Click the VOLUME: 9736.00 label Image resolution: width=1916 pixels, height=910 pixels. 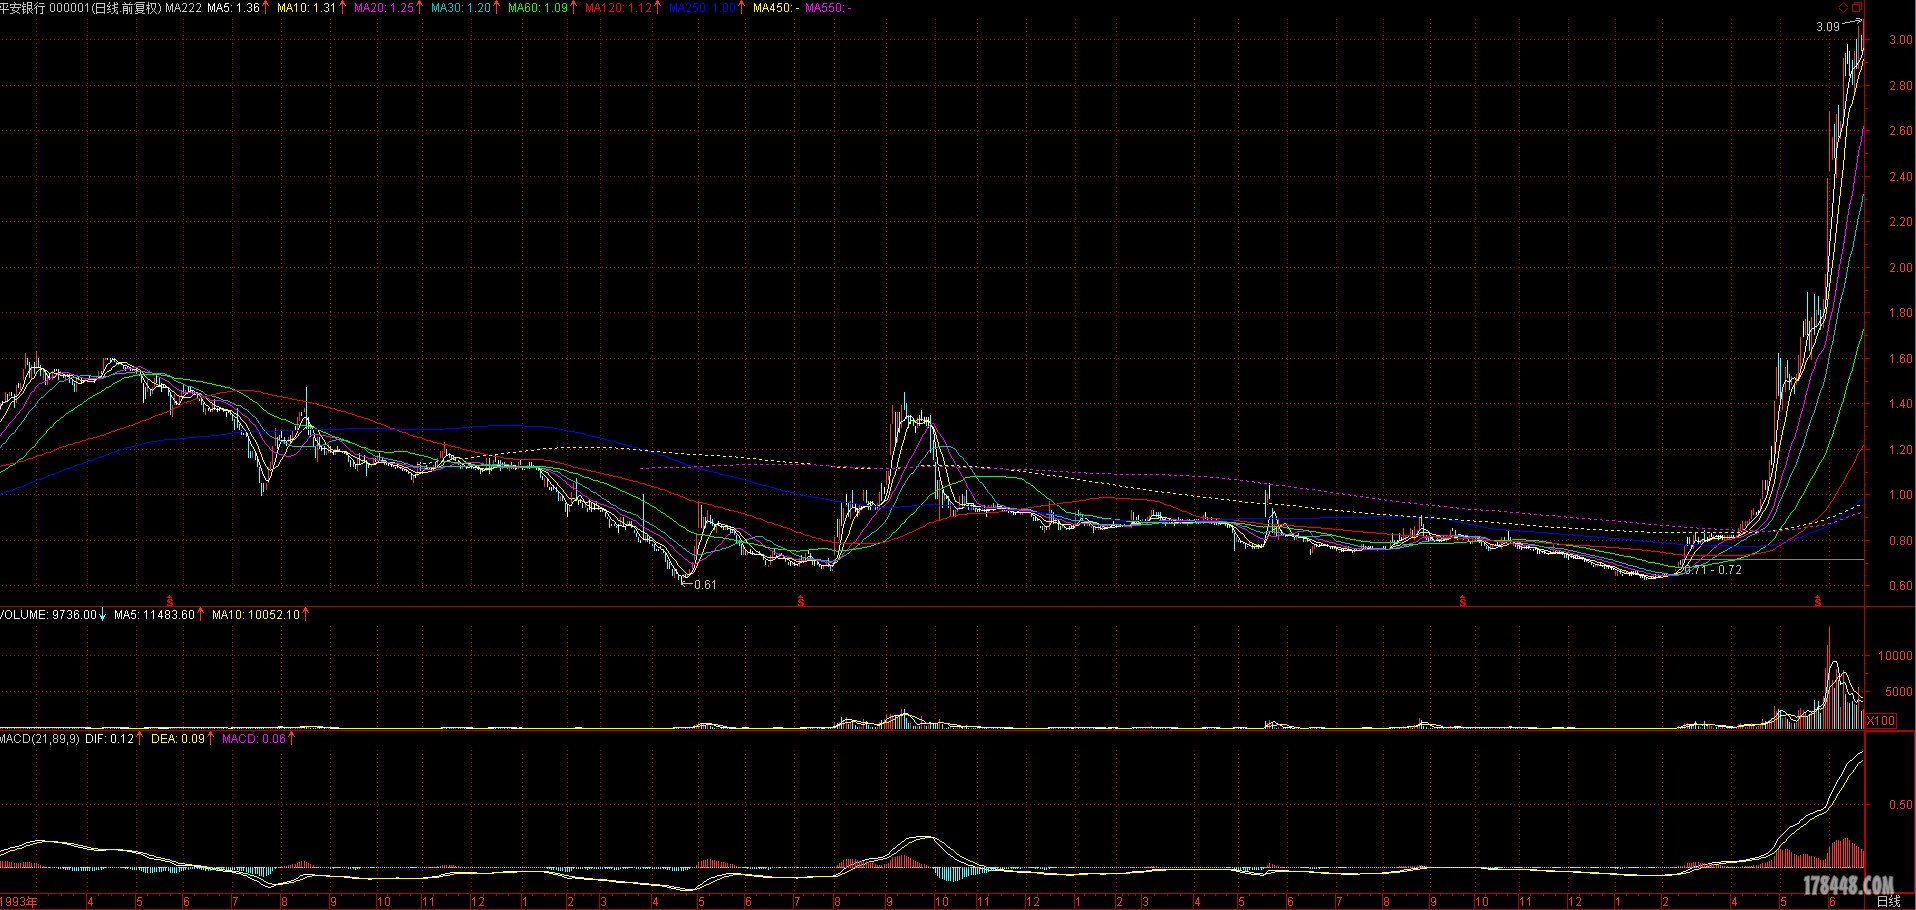click(48, 615)
